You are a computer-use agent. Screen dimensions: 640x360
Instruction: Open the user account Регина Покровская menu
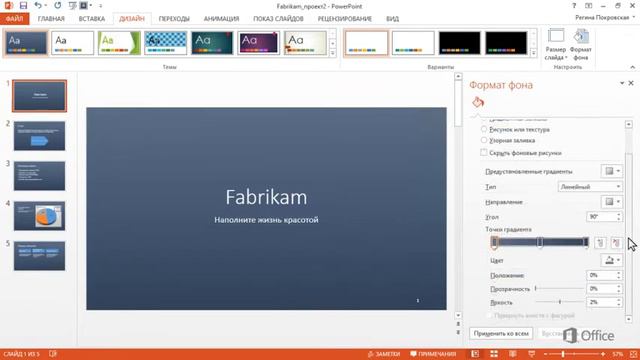tap(605, 18)
